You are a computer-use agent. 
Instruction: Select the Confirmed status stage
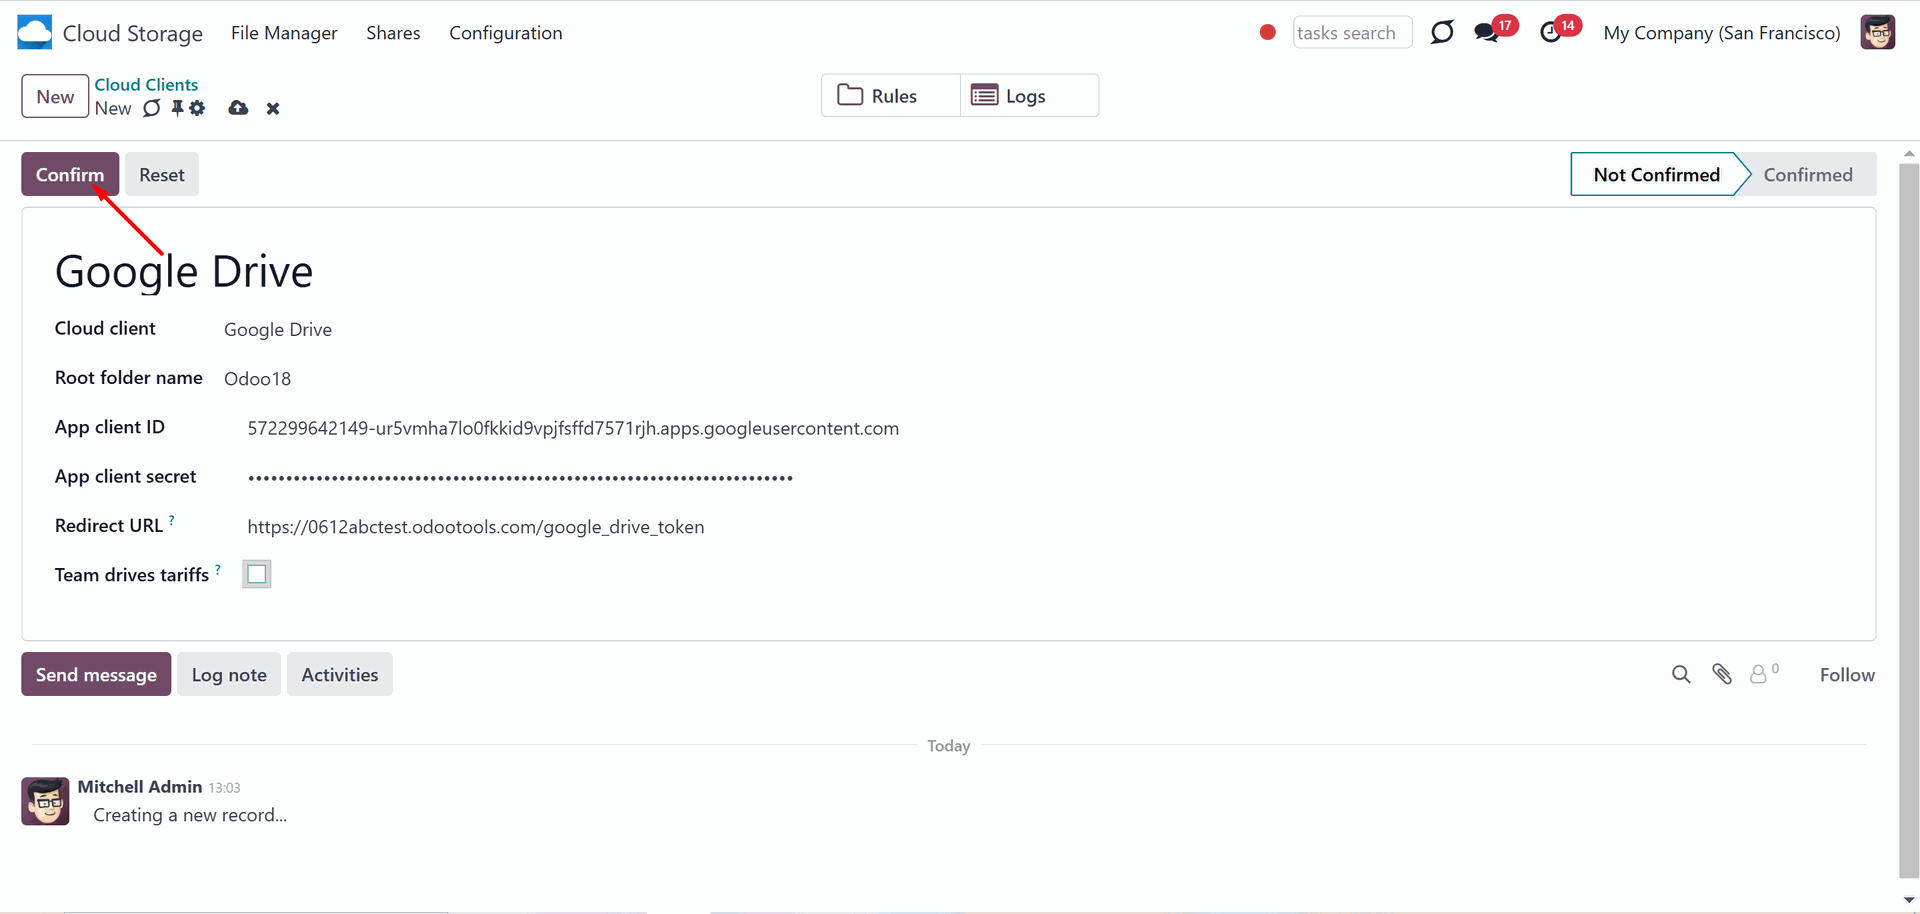1808,175
